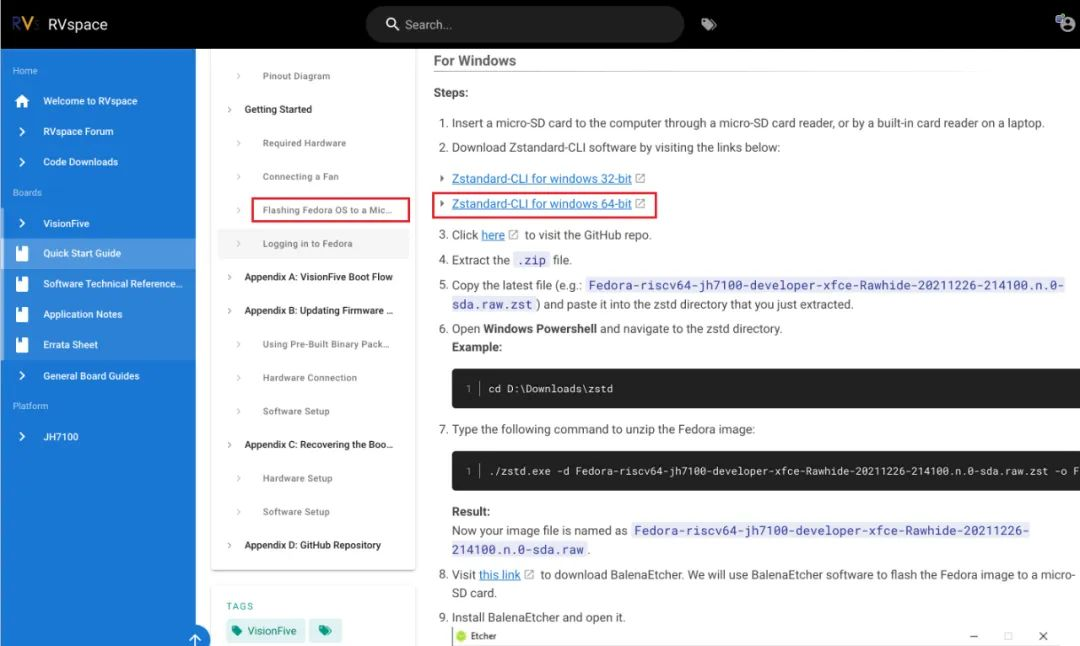
Task: Click the book icon beside Application Notes
Action: click(x=22, y=314)
